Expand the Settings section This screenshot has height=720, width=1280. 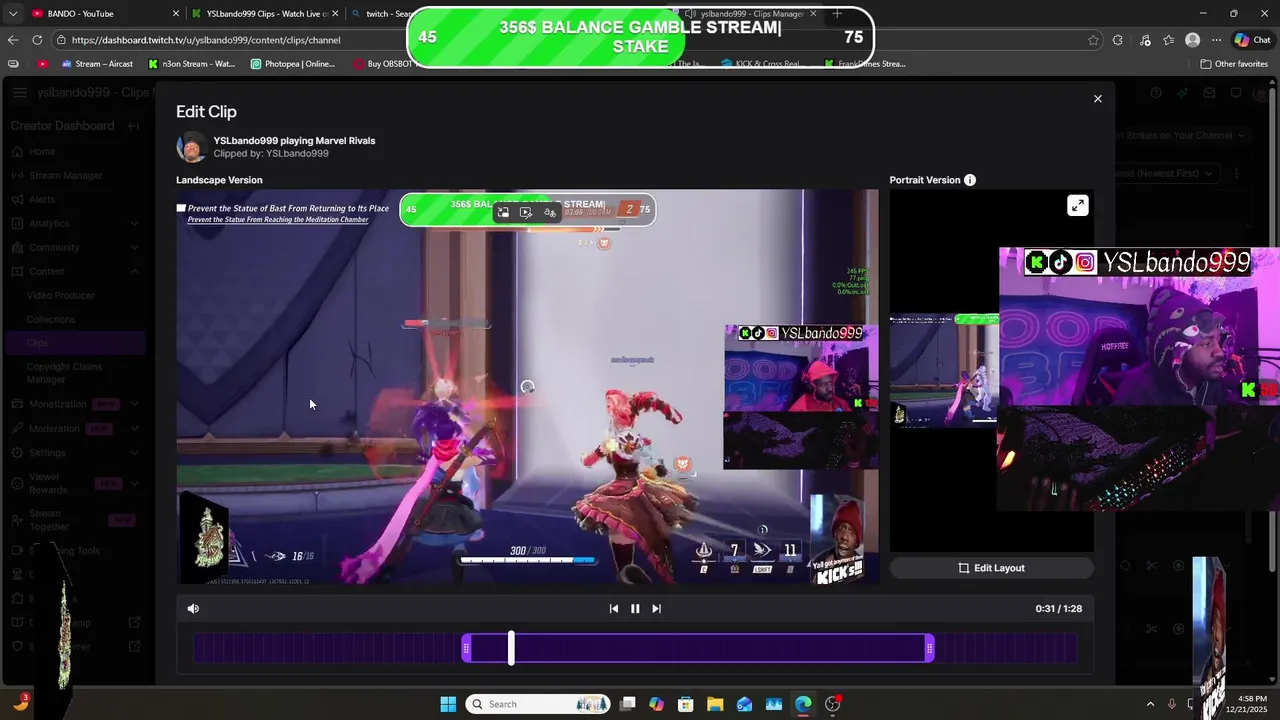[75, 452]
